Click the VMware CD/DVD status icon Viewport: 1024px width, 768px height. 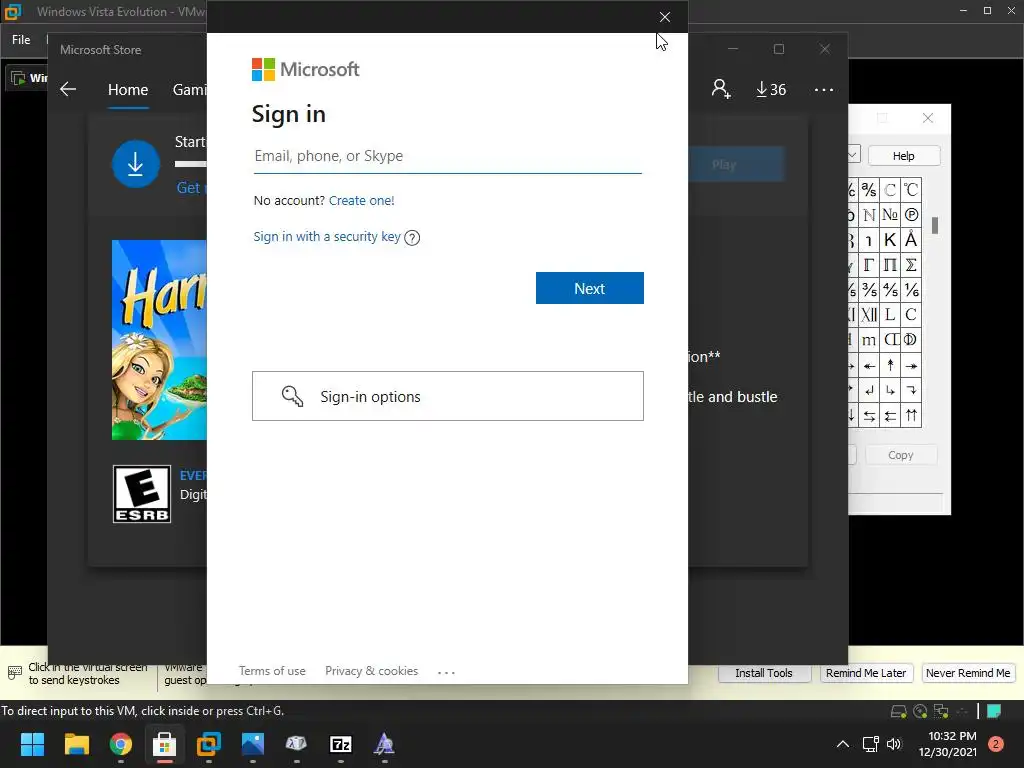click(x=920, y=711)
